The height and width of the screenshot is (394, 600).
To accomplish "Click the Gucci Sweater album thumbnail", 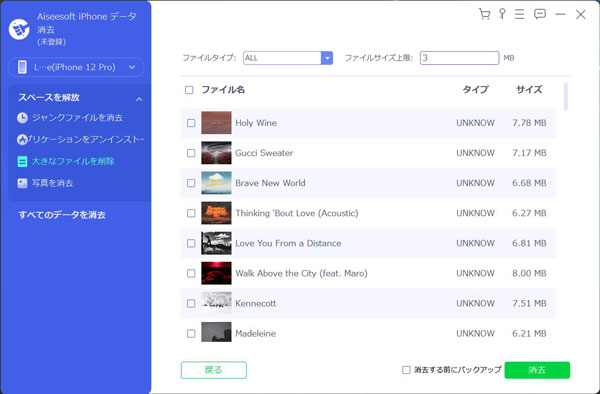I will (x=216, y=153).
